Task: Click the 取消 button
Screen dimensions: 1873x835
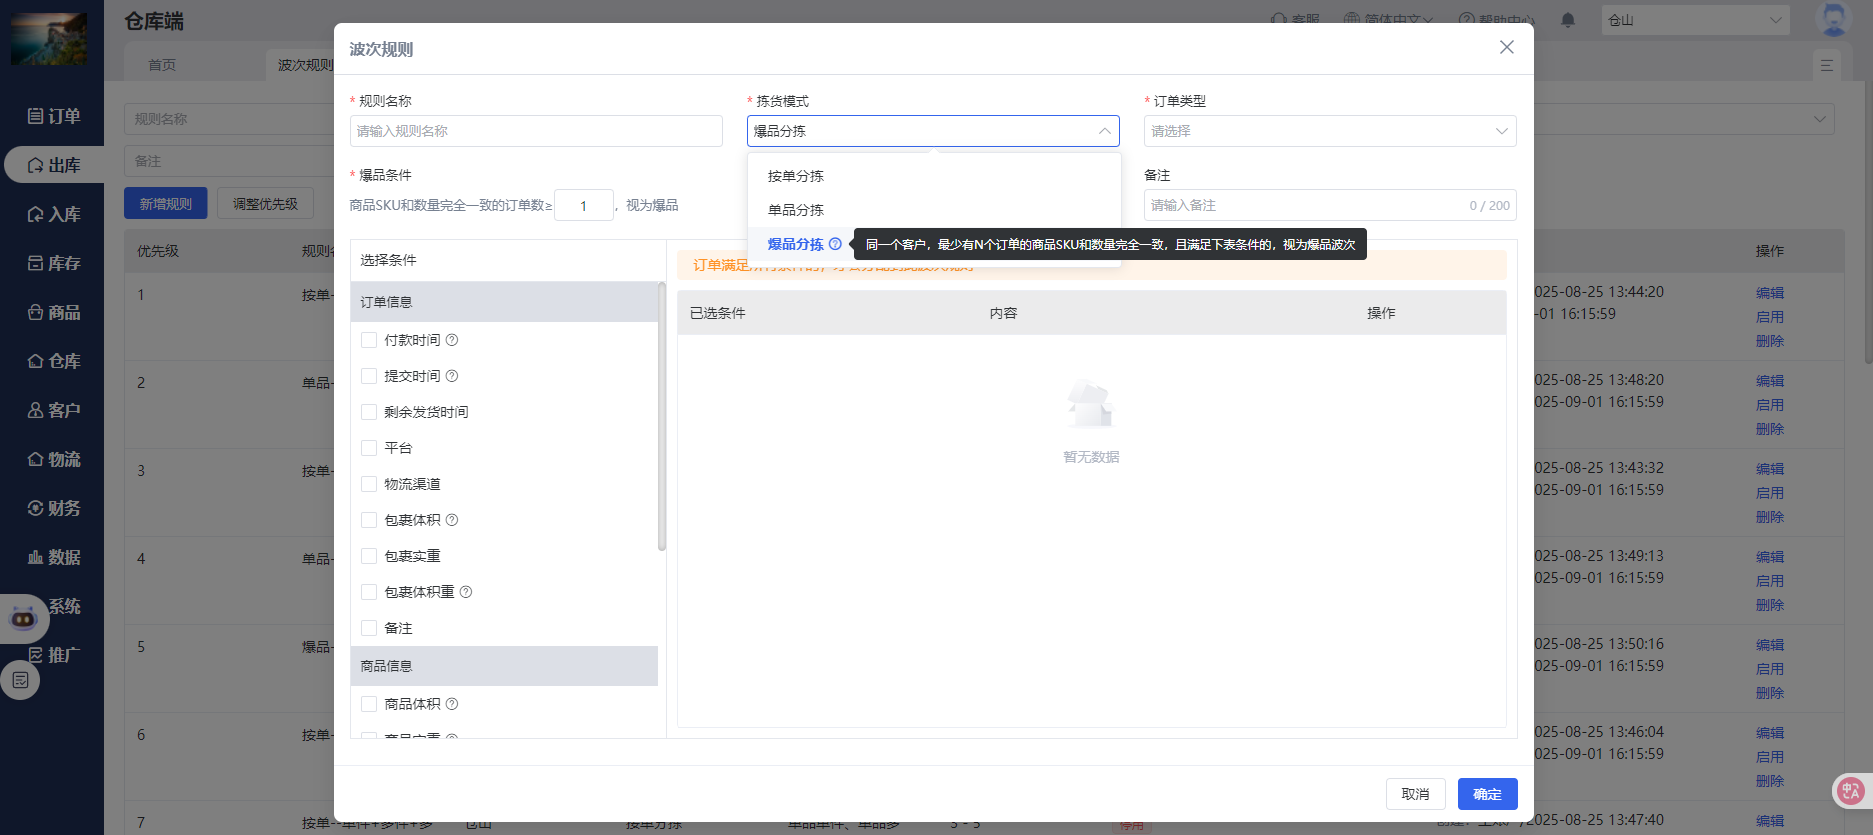Action: 1415,794
